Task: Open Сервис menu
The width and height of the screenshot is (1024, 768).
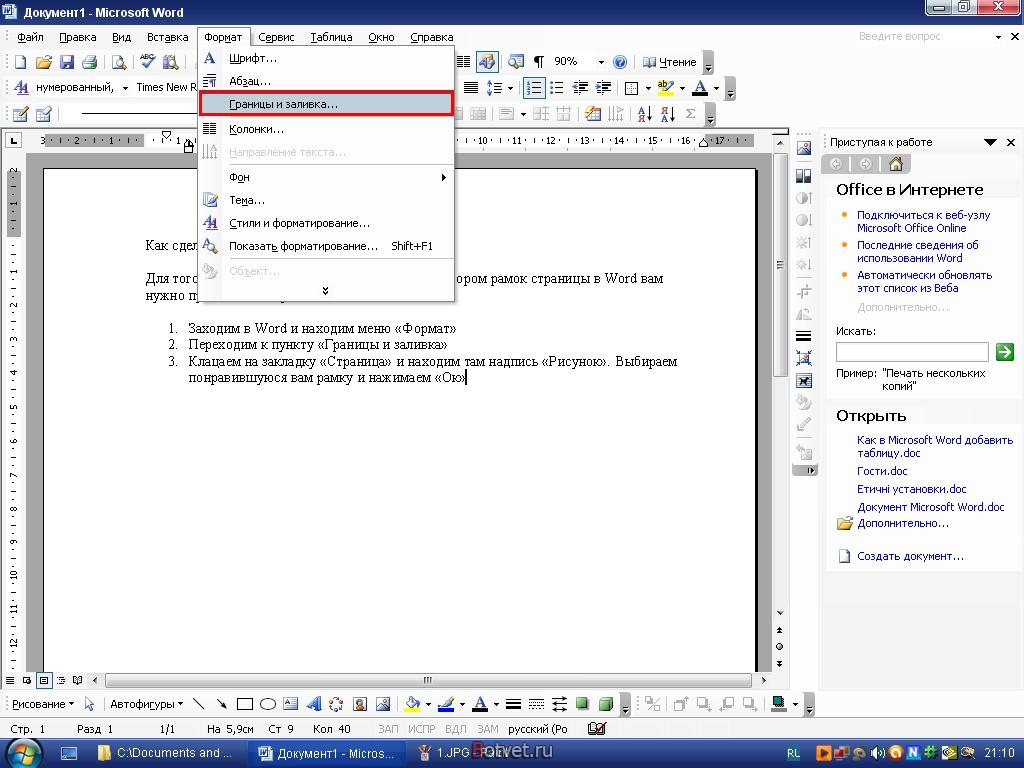Action: [x=276, y=37]
